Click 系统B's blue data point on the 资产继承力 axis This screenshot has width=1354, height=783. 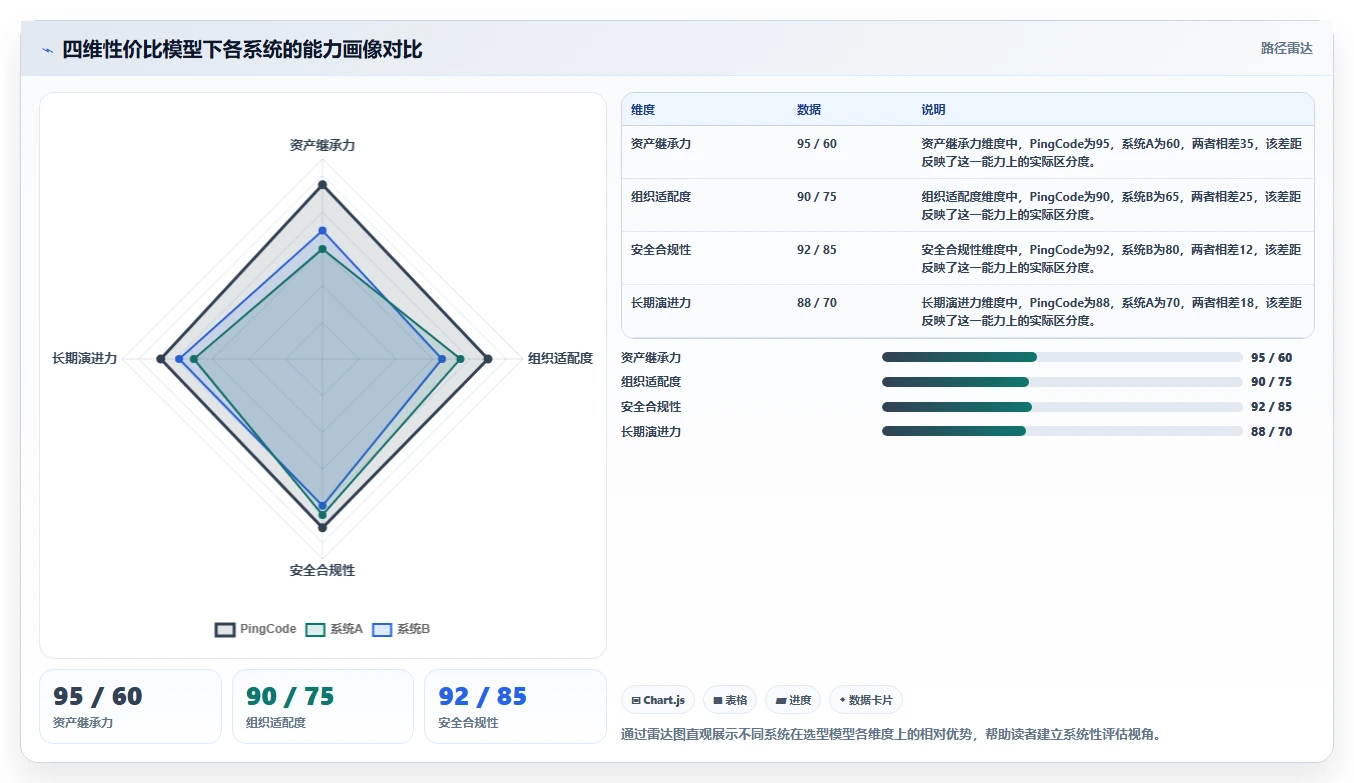click(322, 231)
